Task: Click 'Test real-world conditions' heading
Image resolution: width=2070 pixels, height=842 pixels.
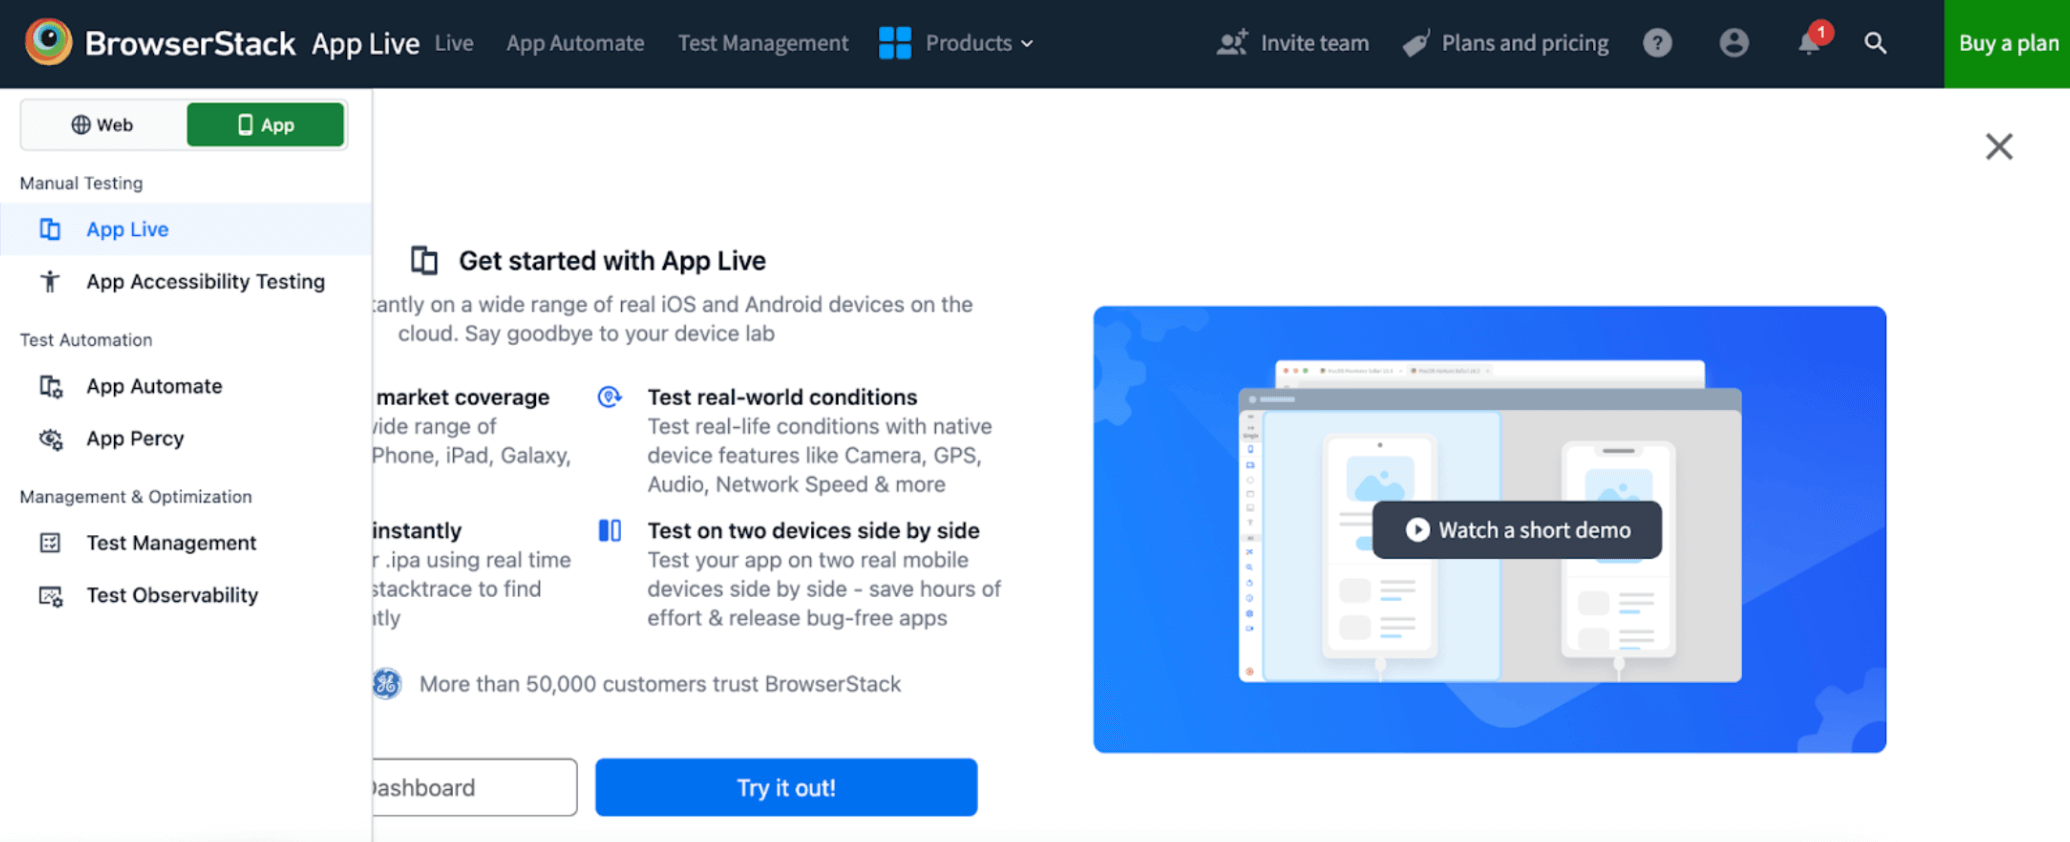Action: (782, 397)
